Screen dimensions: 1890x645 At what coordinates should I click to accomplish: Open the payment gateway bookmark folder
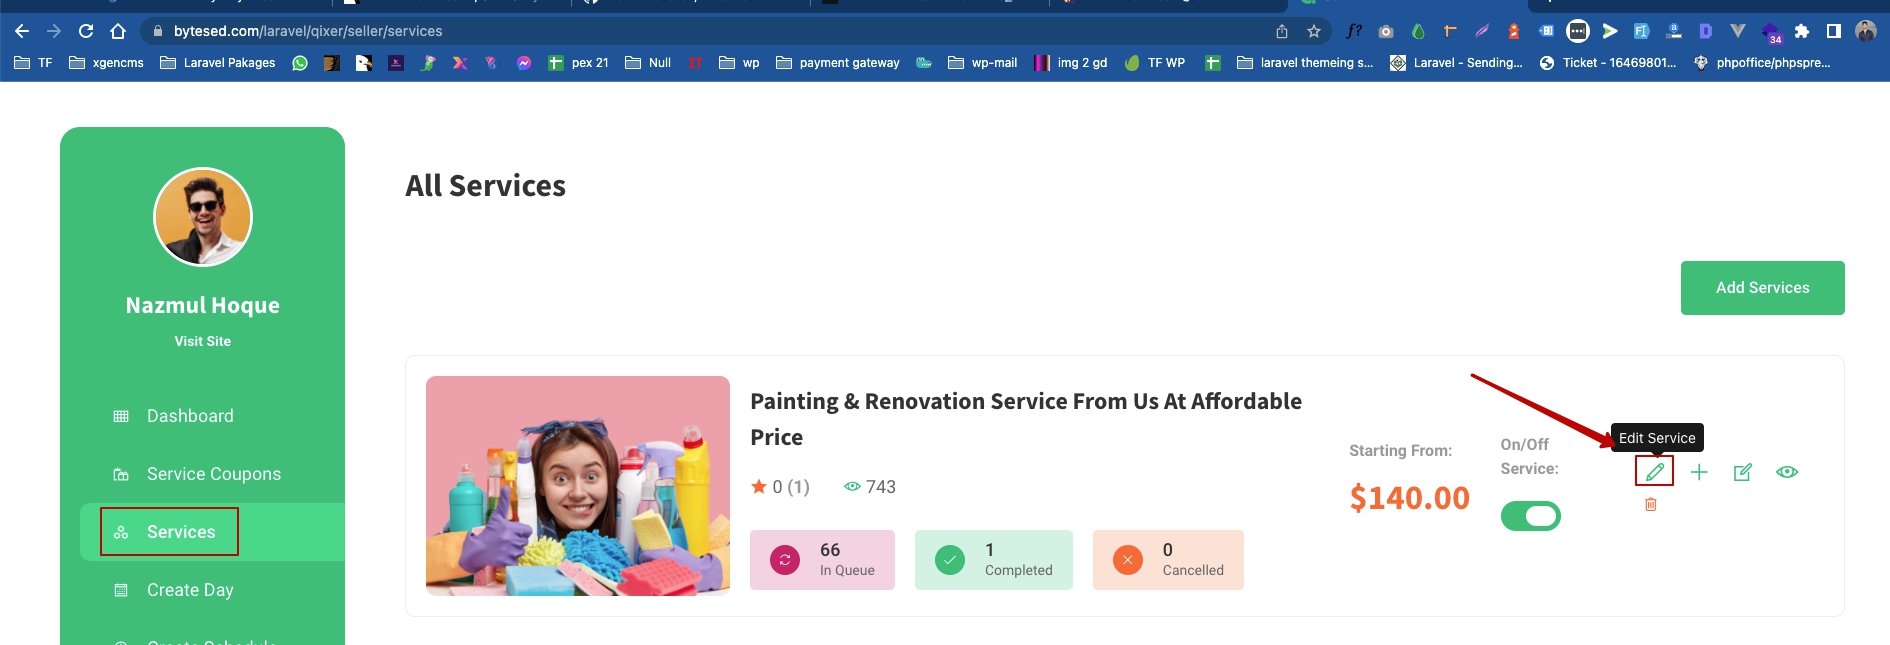click(838, 63)
